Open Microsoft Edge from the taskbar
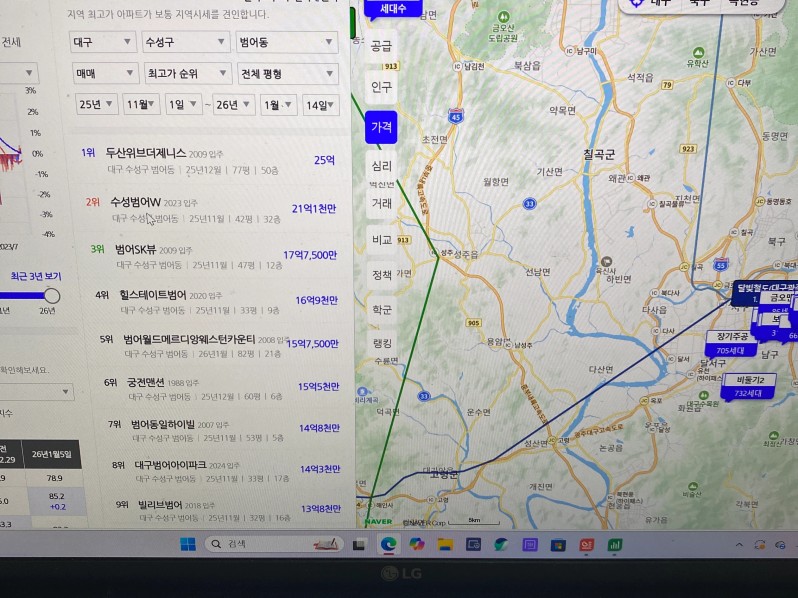Viewport: 798px width, 598px height. pos(389,545)
